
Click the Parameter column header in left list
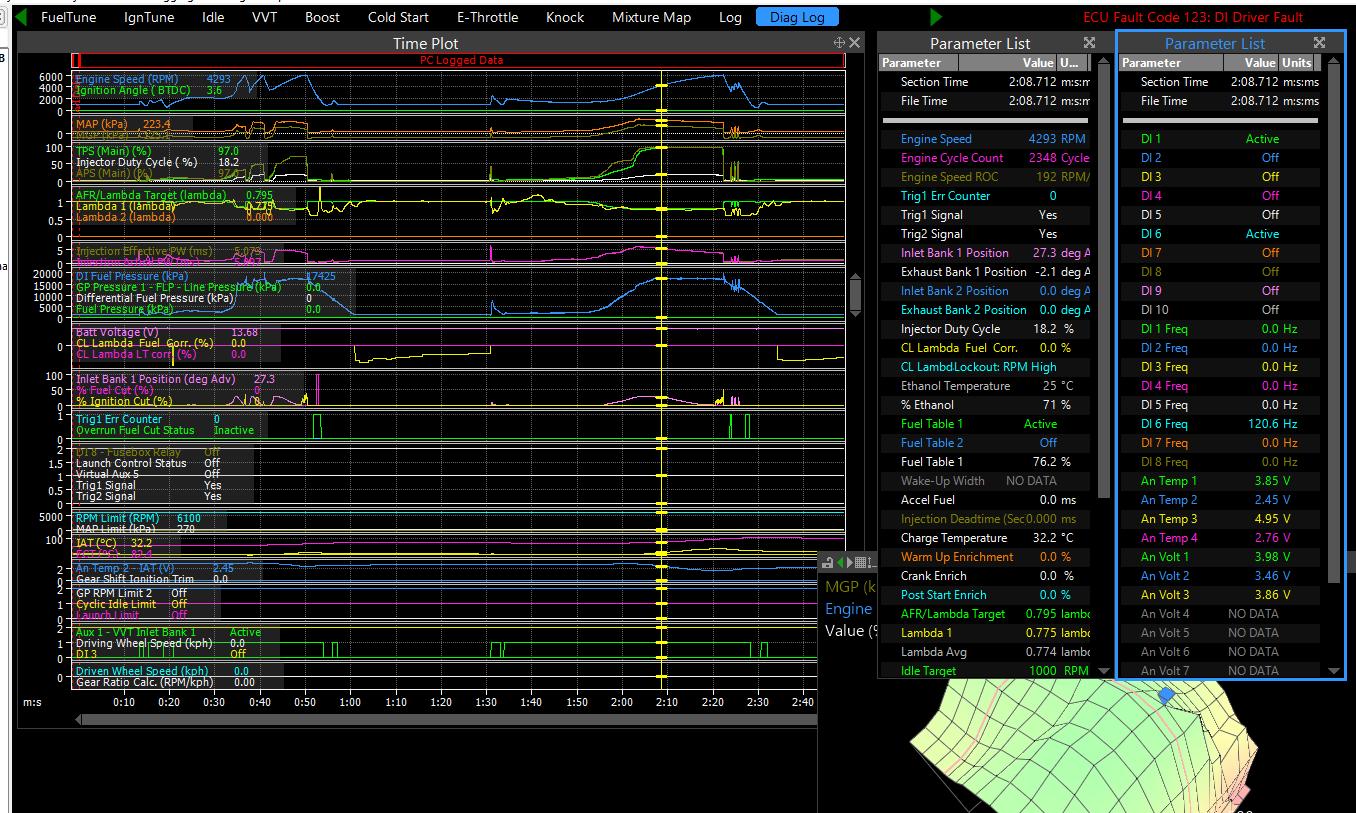coord(912,62)
